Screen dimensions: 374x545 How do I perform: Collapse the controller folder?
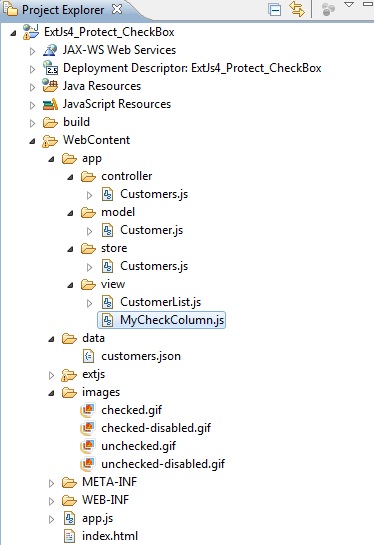(x=71, y=177)
